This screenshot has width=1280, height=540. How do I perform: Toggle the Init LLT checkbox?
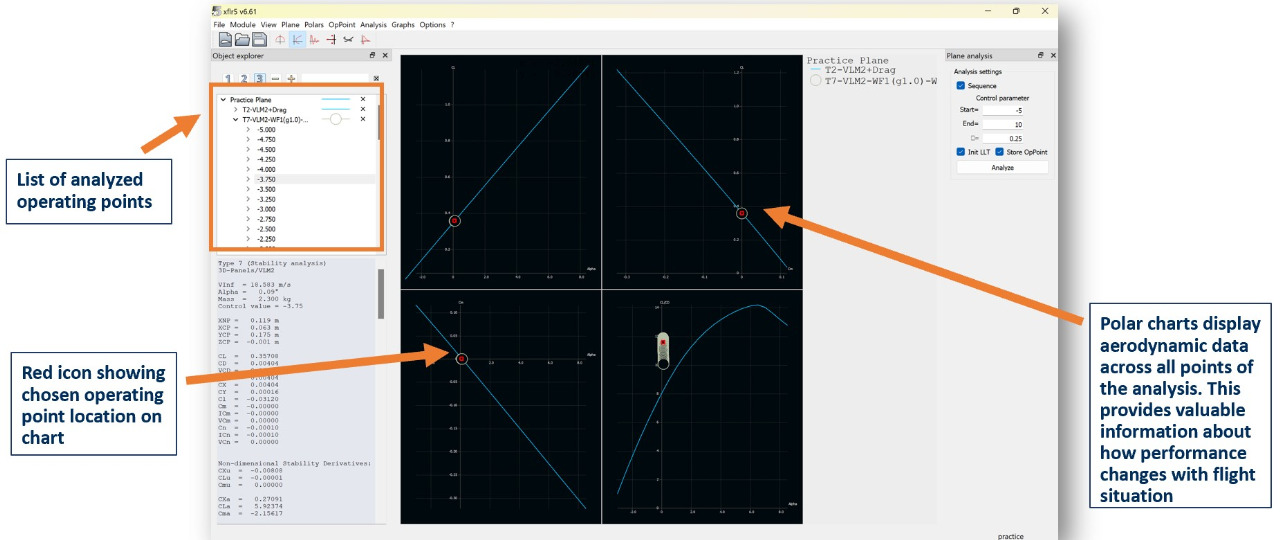(x=961, y=152)
